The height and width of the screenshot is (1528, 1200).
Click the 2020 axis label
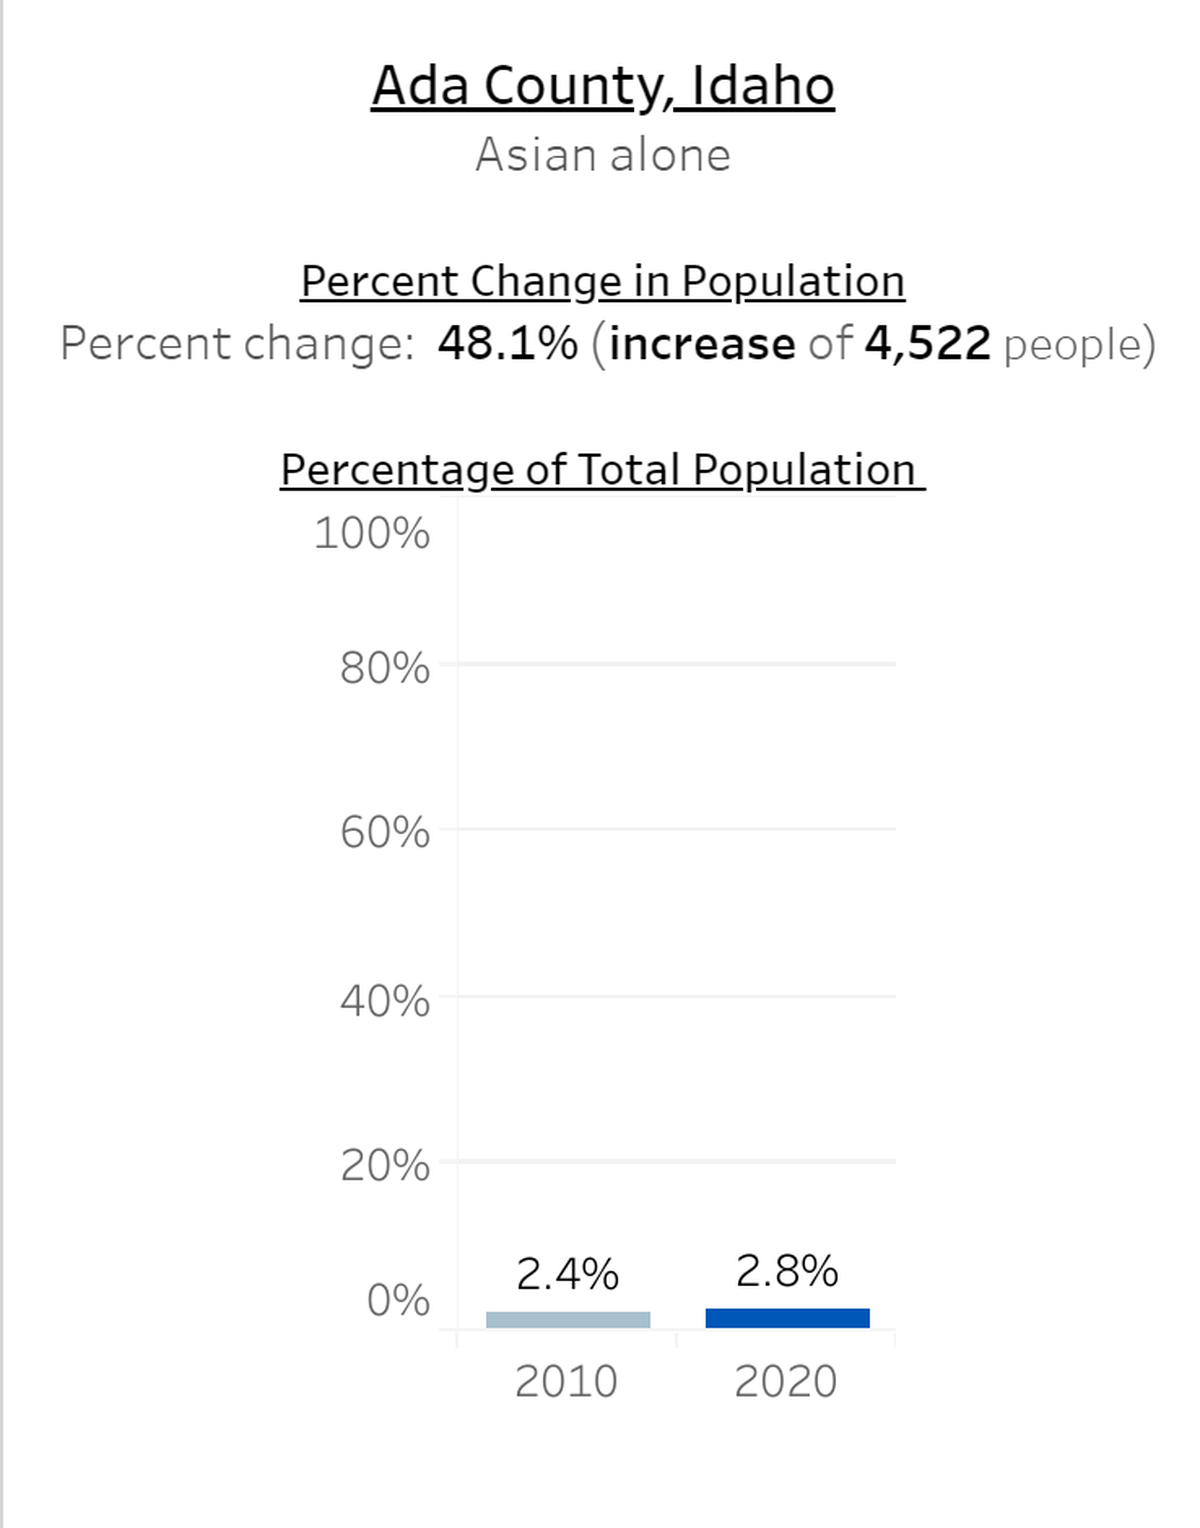786,1381
